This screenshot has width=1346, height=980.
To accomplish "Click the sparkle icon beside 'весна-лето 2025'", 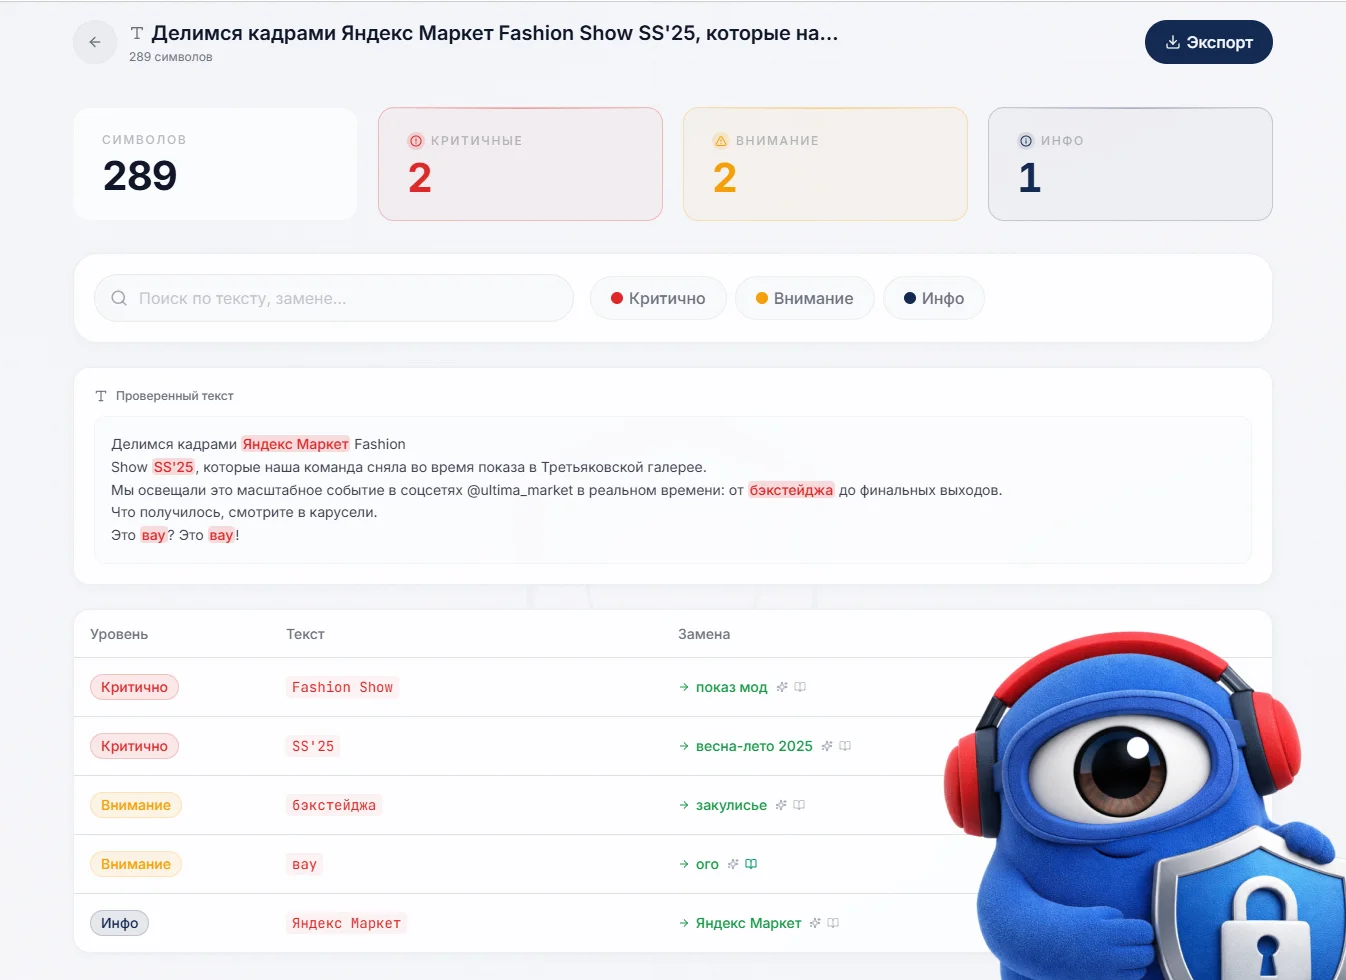I will point(827,746).
